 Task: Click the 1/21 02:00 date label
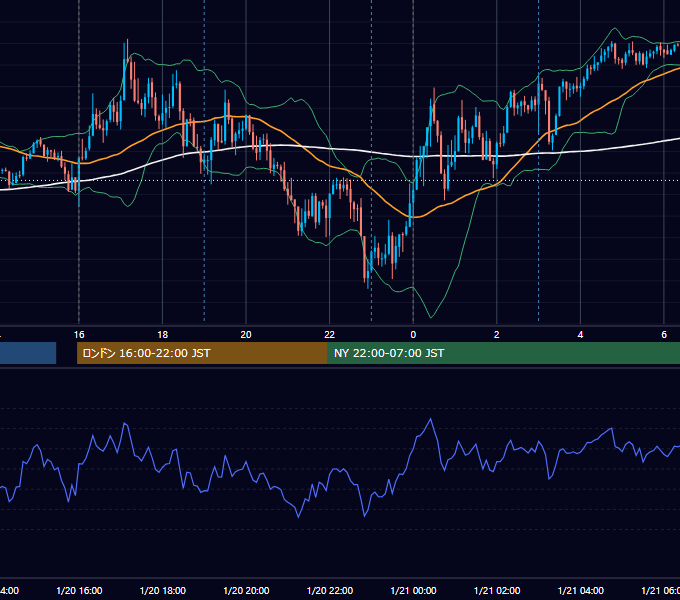point(497,590)
